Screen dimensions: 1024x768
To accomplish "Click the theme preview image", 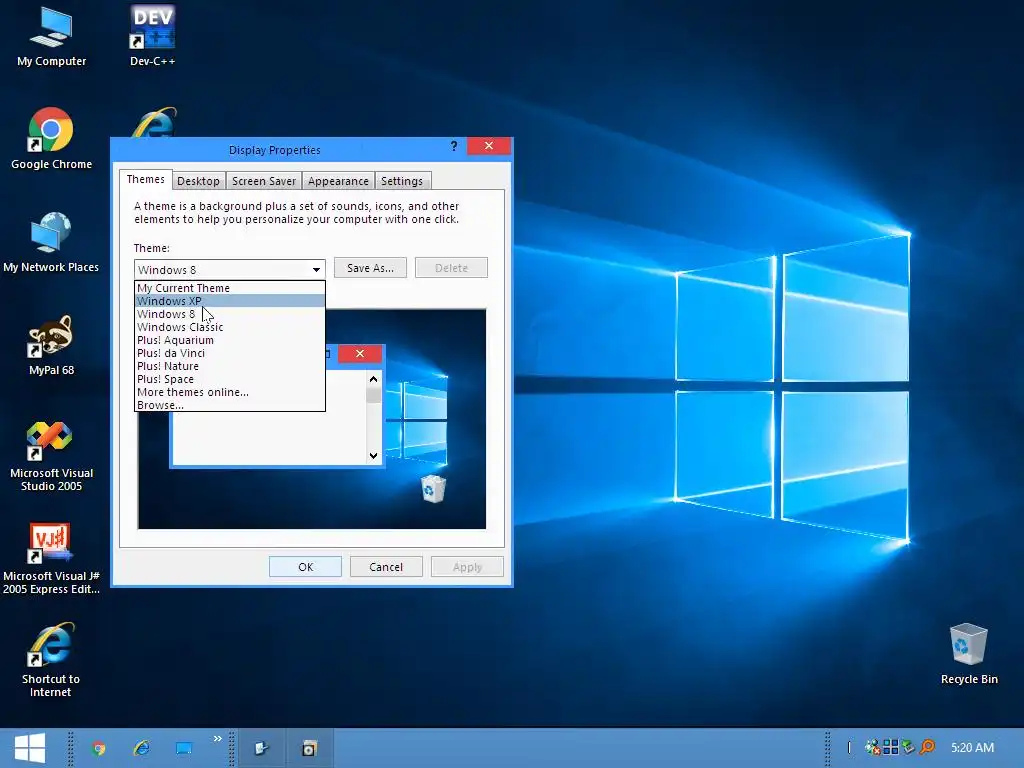I will click(x=312, y=419).
